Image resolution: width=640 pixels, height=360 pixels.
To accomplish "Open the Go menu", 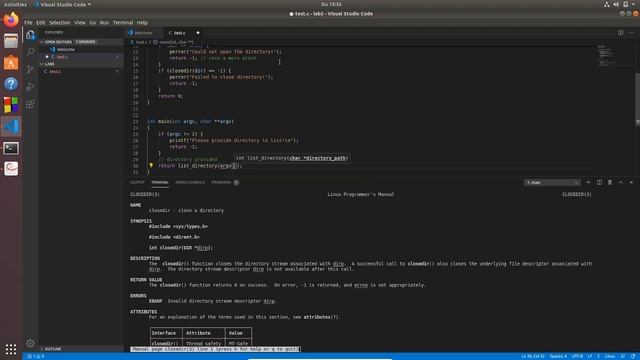I will pyautogui.click(x=93, y=22).
